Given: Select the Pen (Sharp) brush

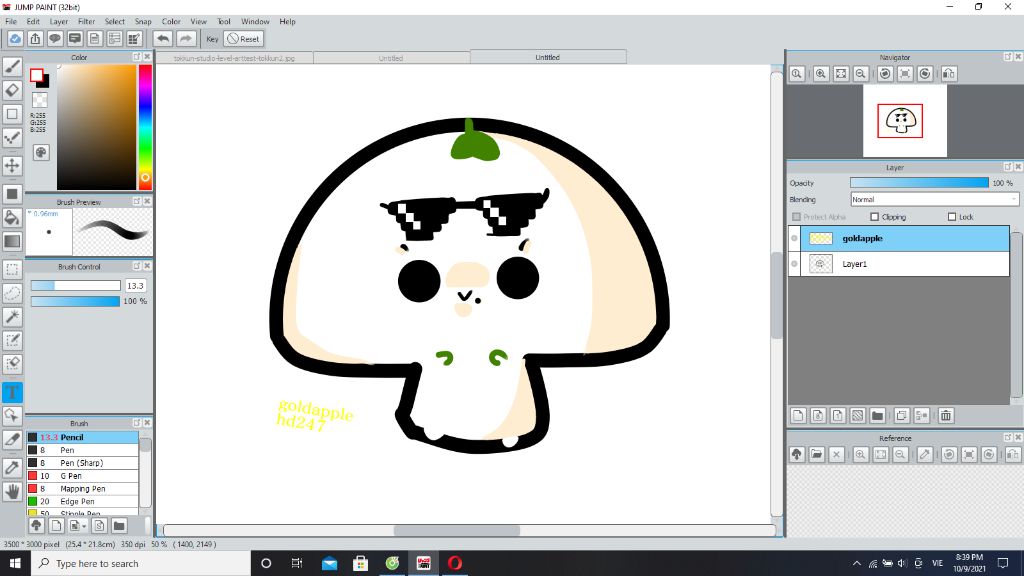Looking at the screenshot, I should [x=82, y=462].
